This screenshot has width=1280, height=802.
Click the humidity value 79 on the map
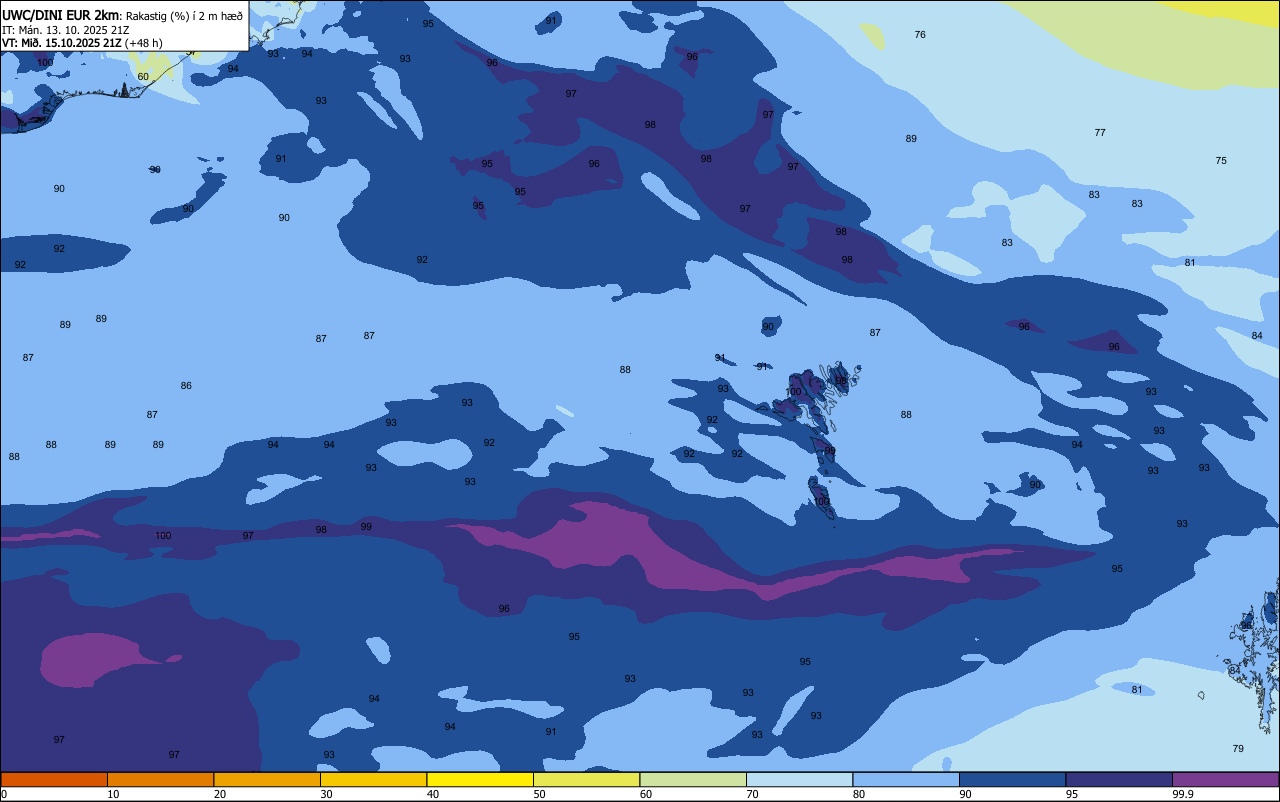coord(1238,749)
